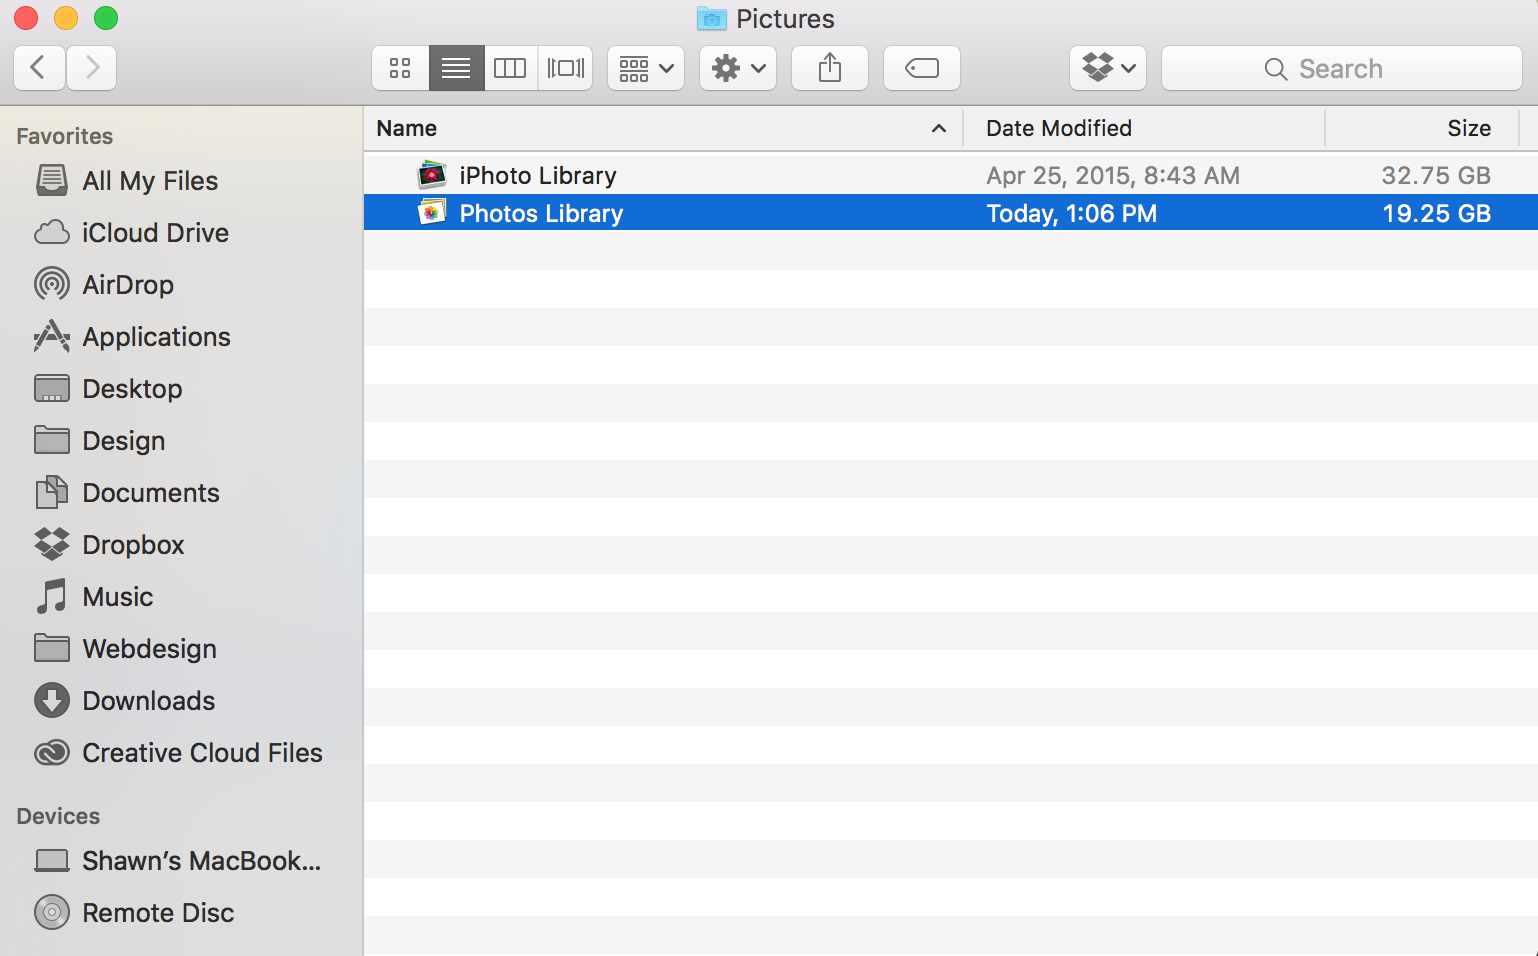Viewport: 1538px width, 956px height.
Task: Select the iPhoto Library file name
Action: pos(538,175)
